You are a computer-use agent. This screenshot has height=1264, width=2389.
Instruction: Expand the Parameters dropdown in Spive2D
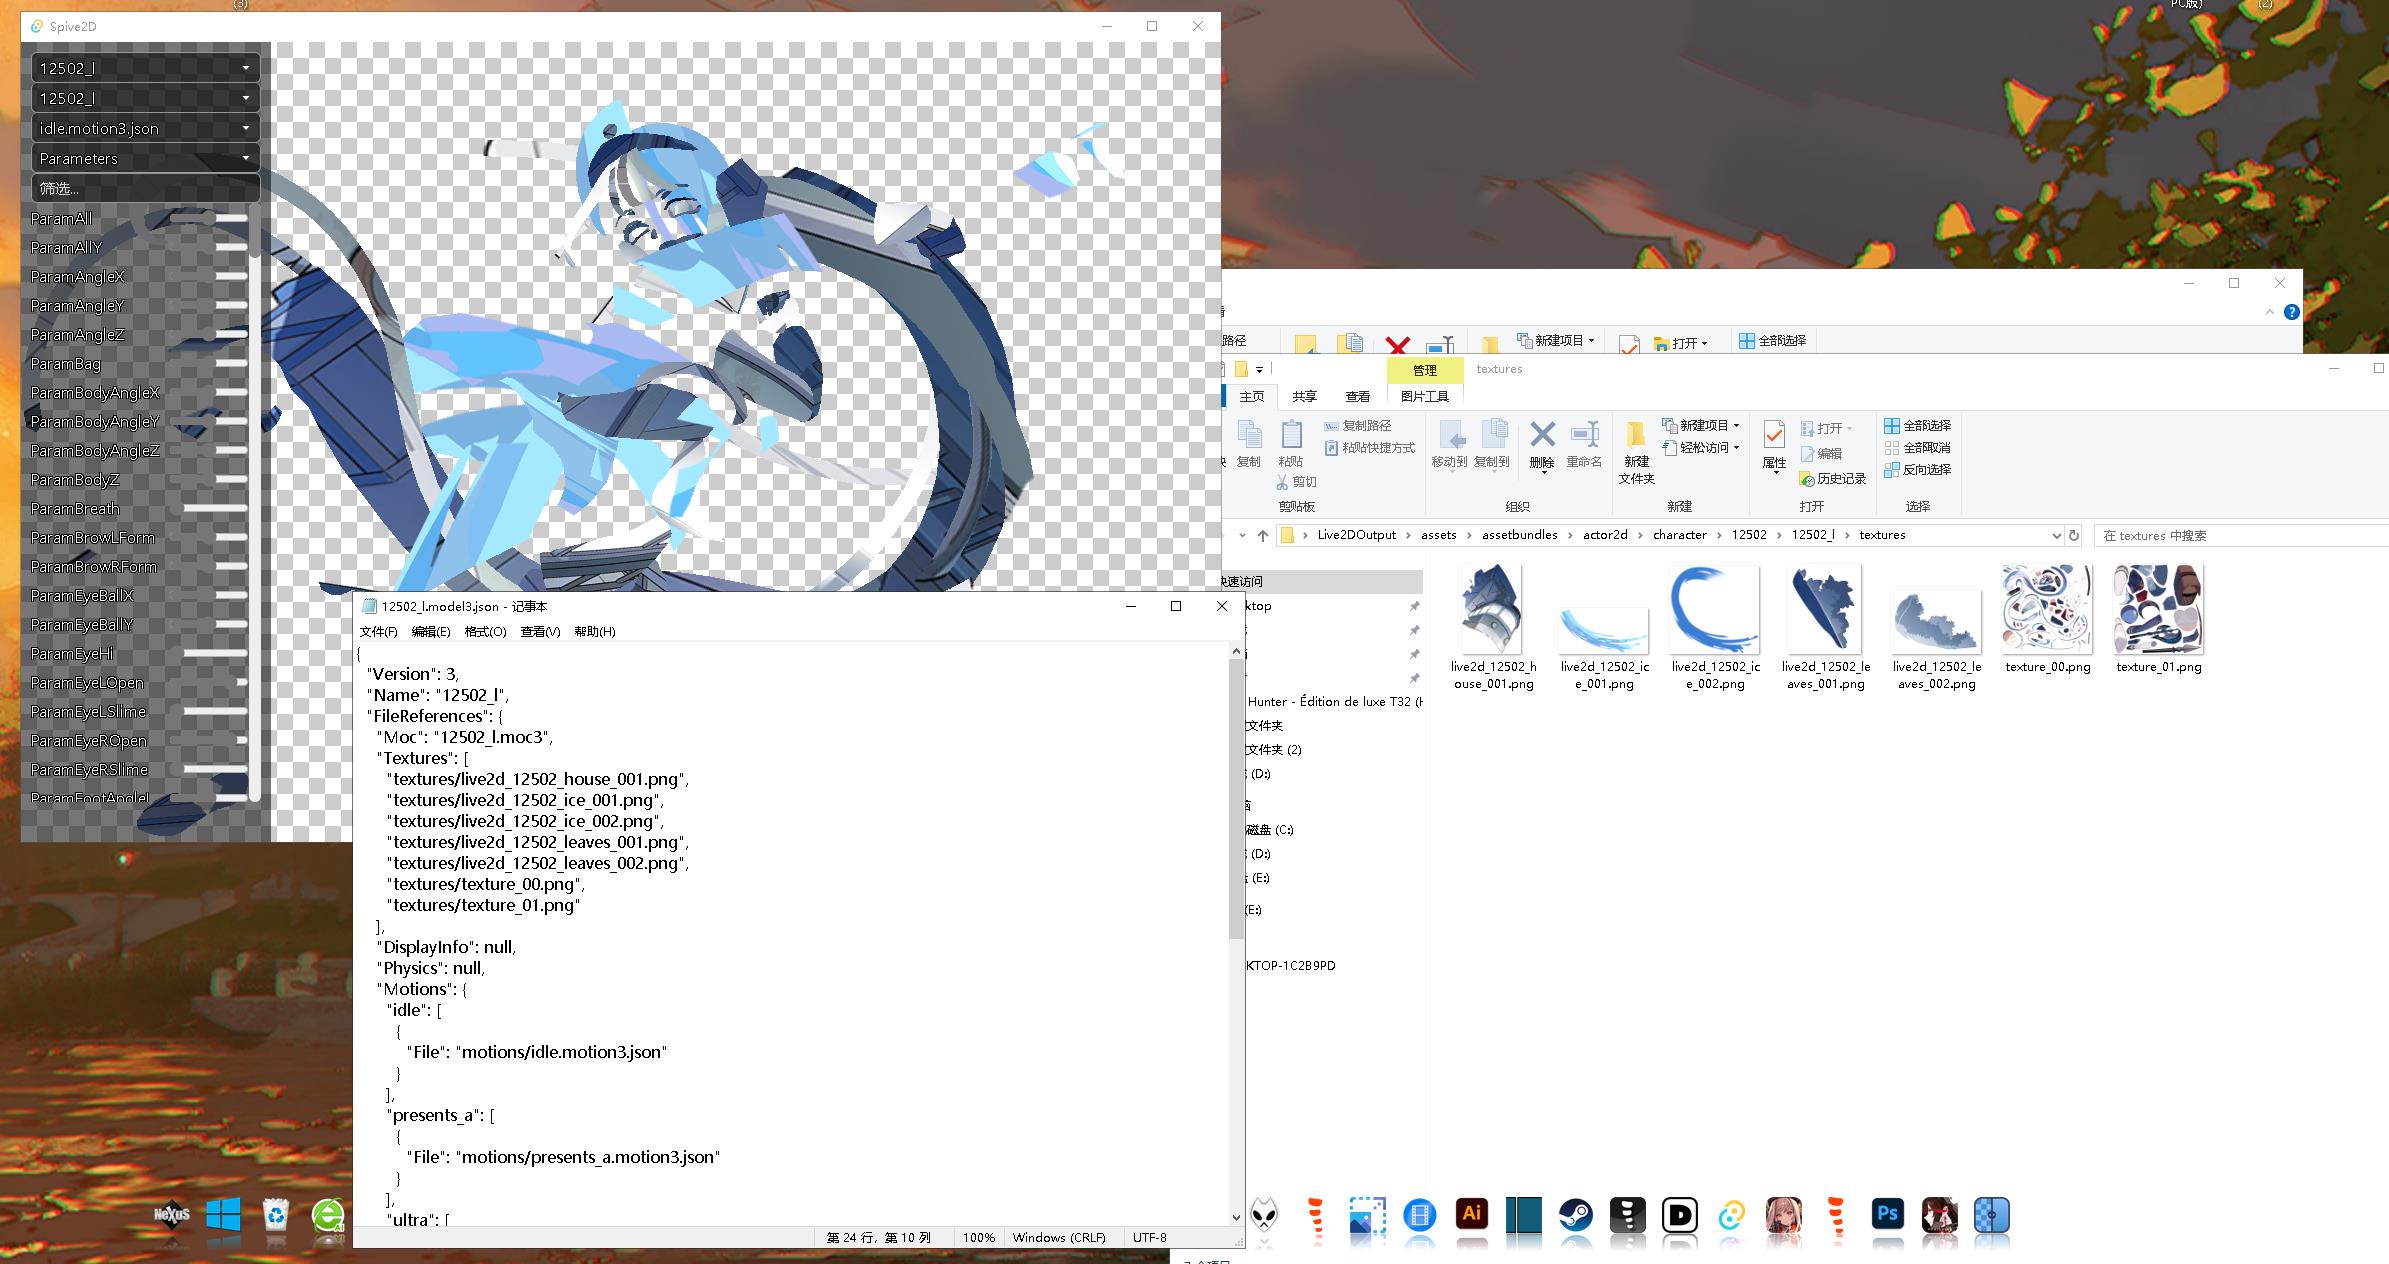tap(145, 158)
